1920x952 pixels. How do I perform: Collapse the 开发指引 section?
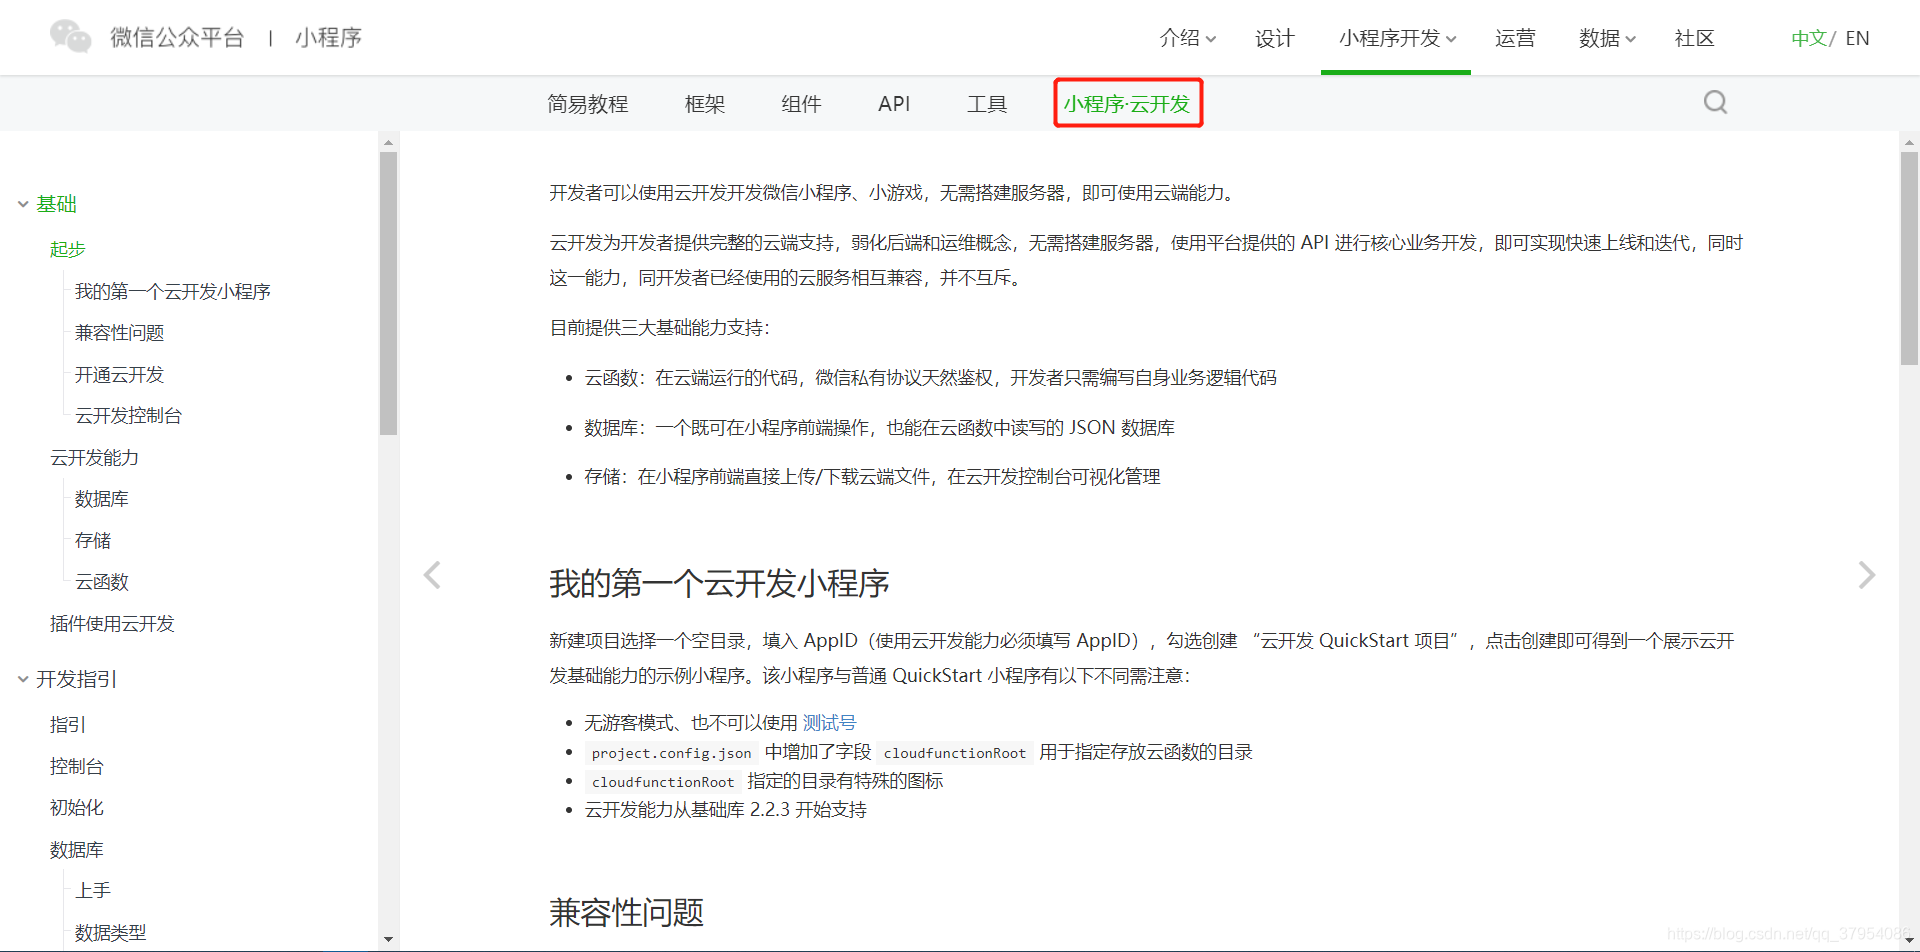coord(23,679)
